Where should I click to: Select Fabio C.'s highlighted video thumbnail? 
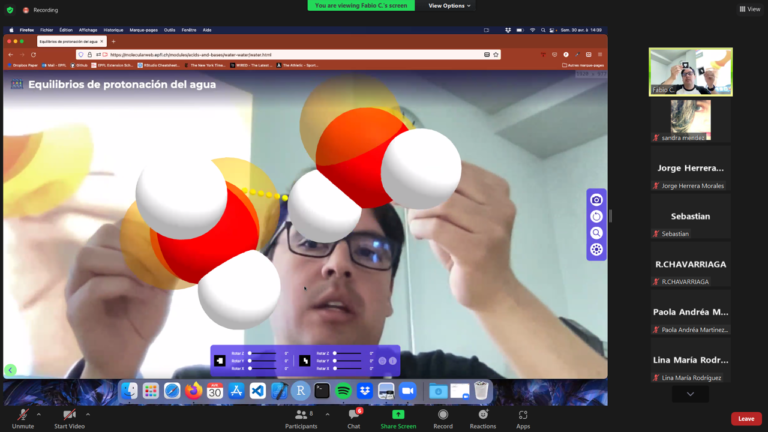pos(690,71)
